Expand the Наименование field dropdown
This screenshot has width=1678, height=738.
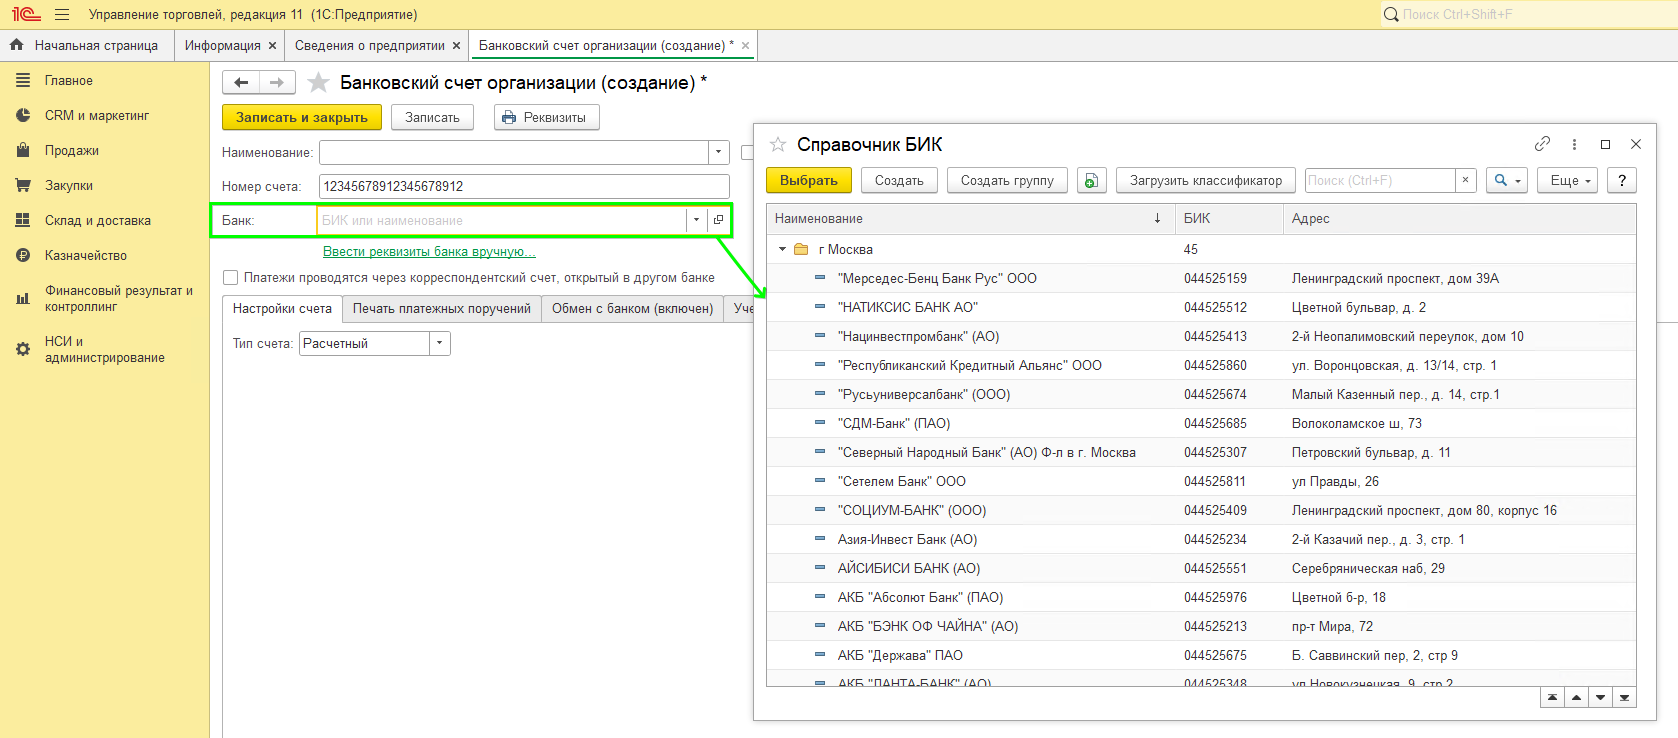coord(718,152)
